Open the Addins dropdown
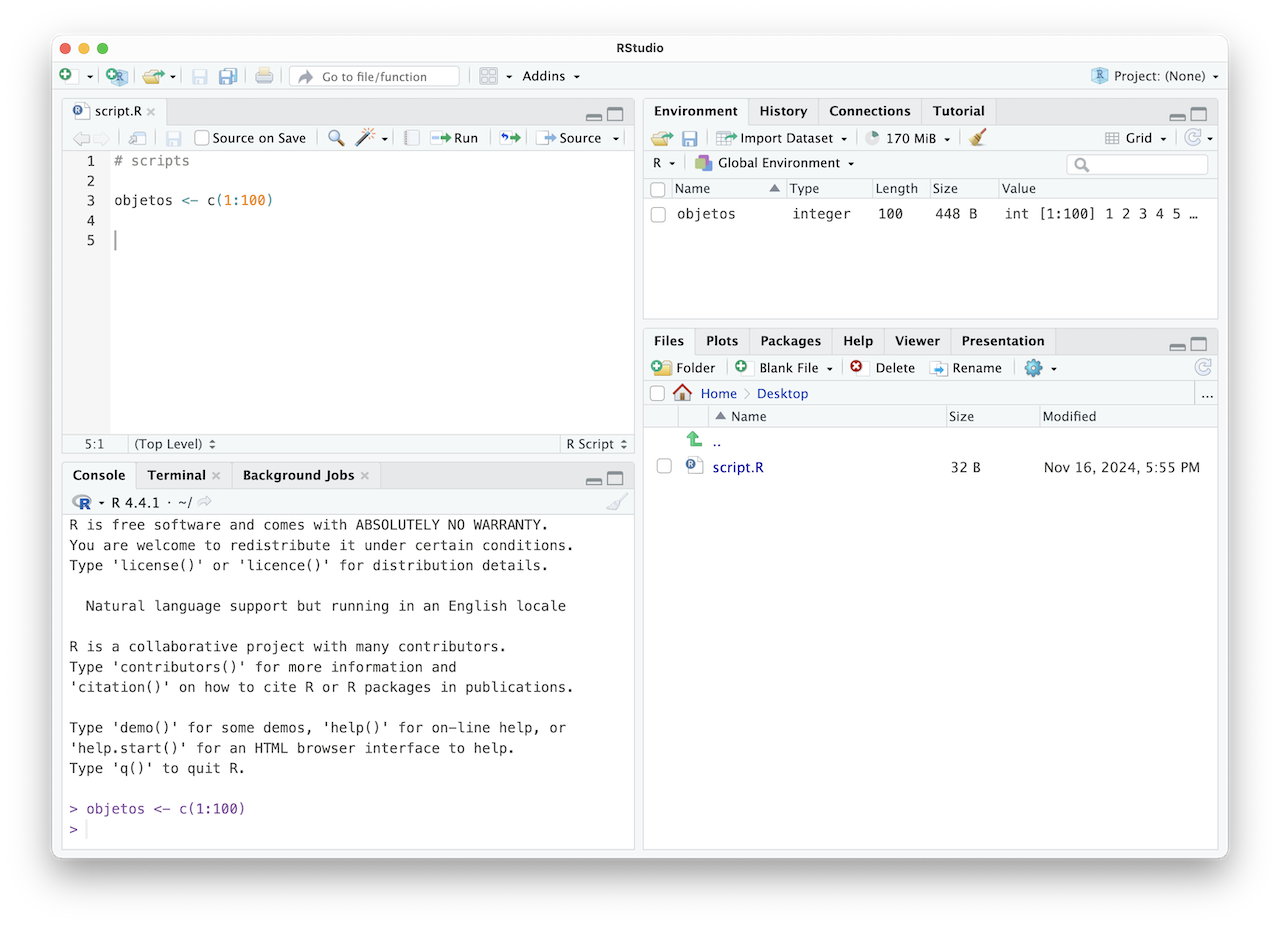Viewport: 1280px width, 927px height. tap(551, 76)
